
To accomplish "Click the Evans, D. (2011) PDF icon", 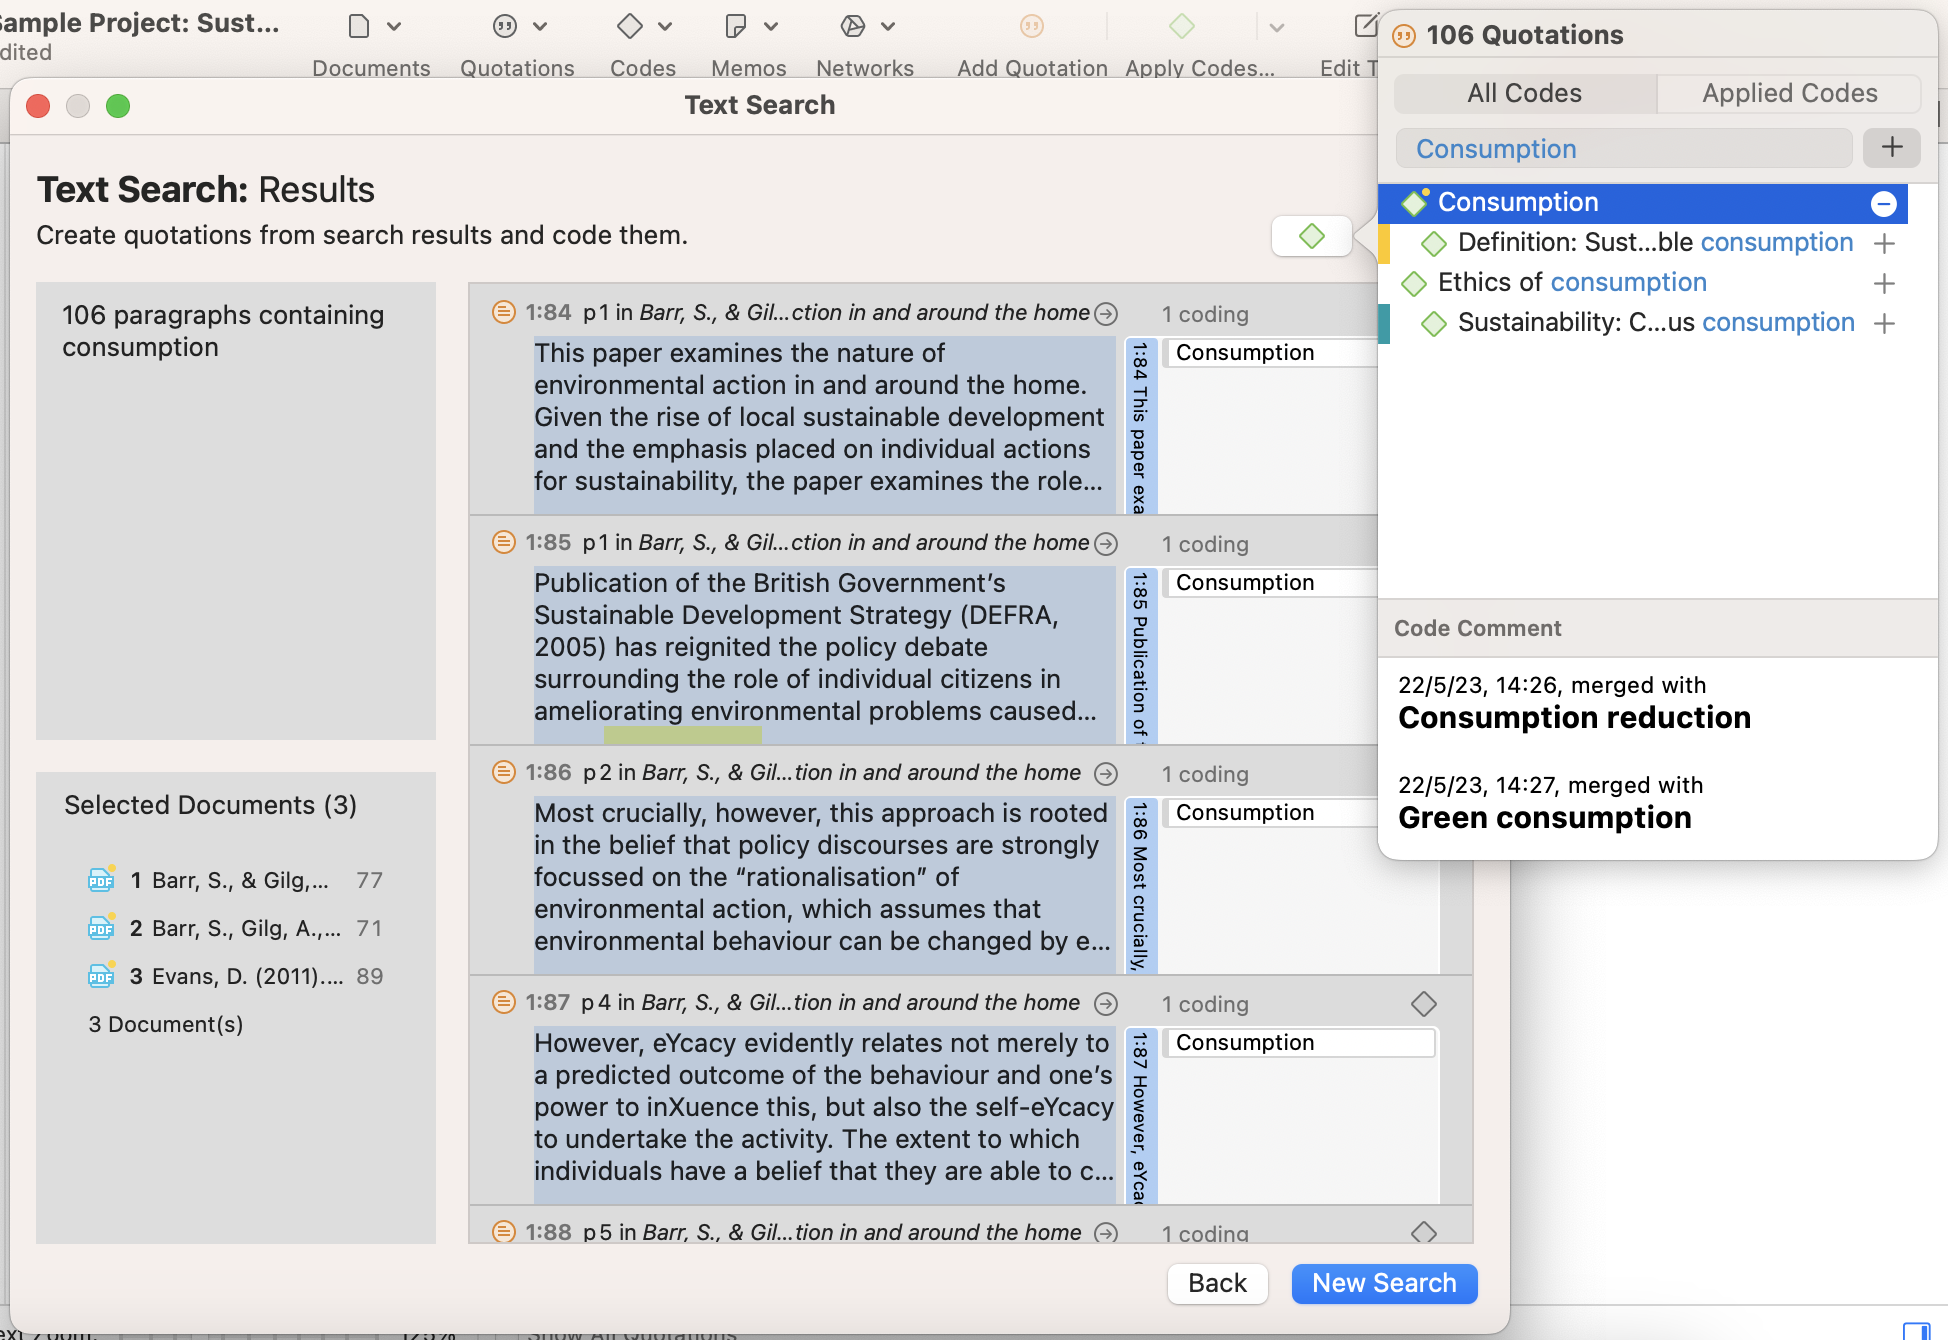I will point(101,976).
